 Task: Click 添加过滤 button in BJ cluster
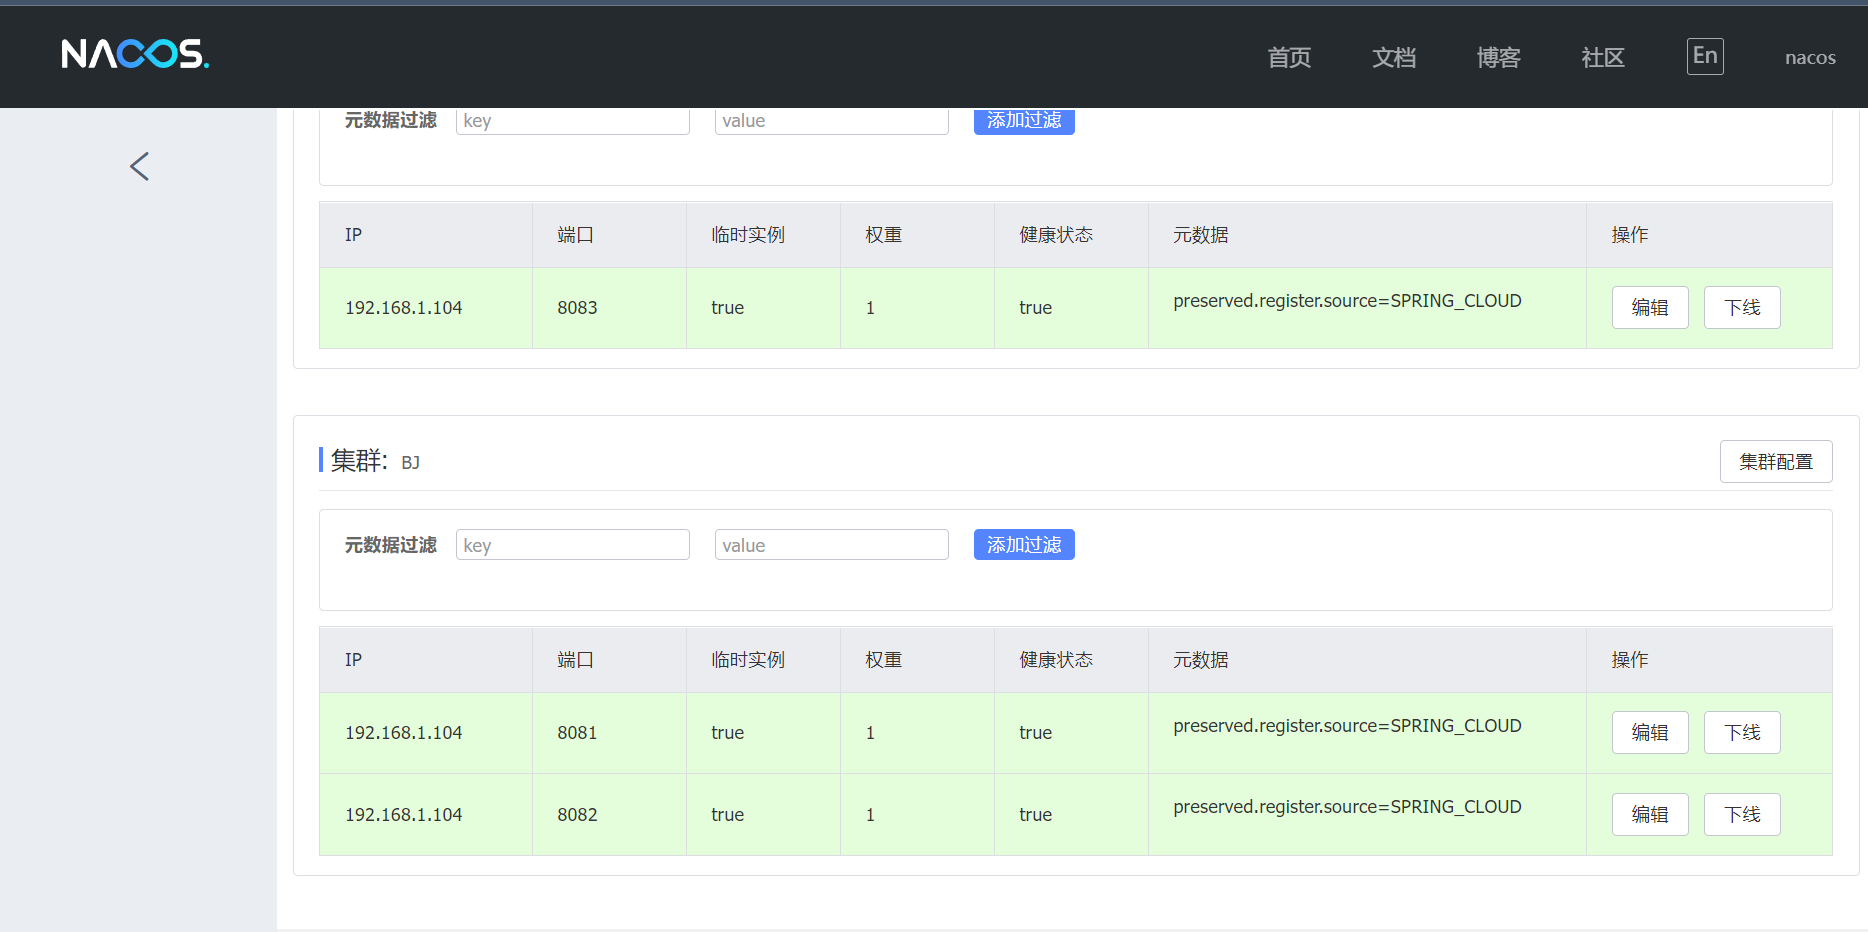point(1023,545)
